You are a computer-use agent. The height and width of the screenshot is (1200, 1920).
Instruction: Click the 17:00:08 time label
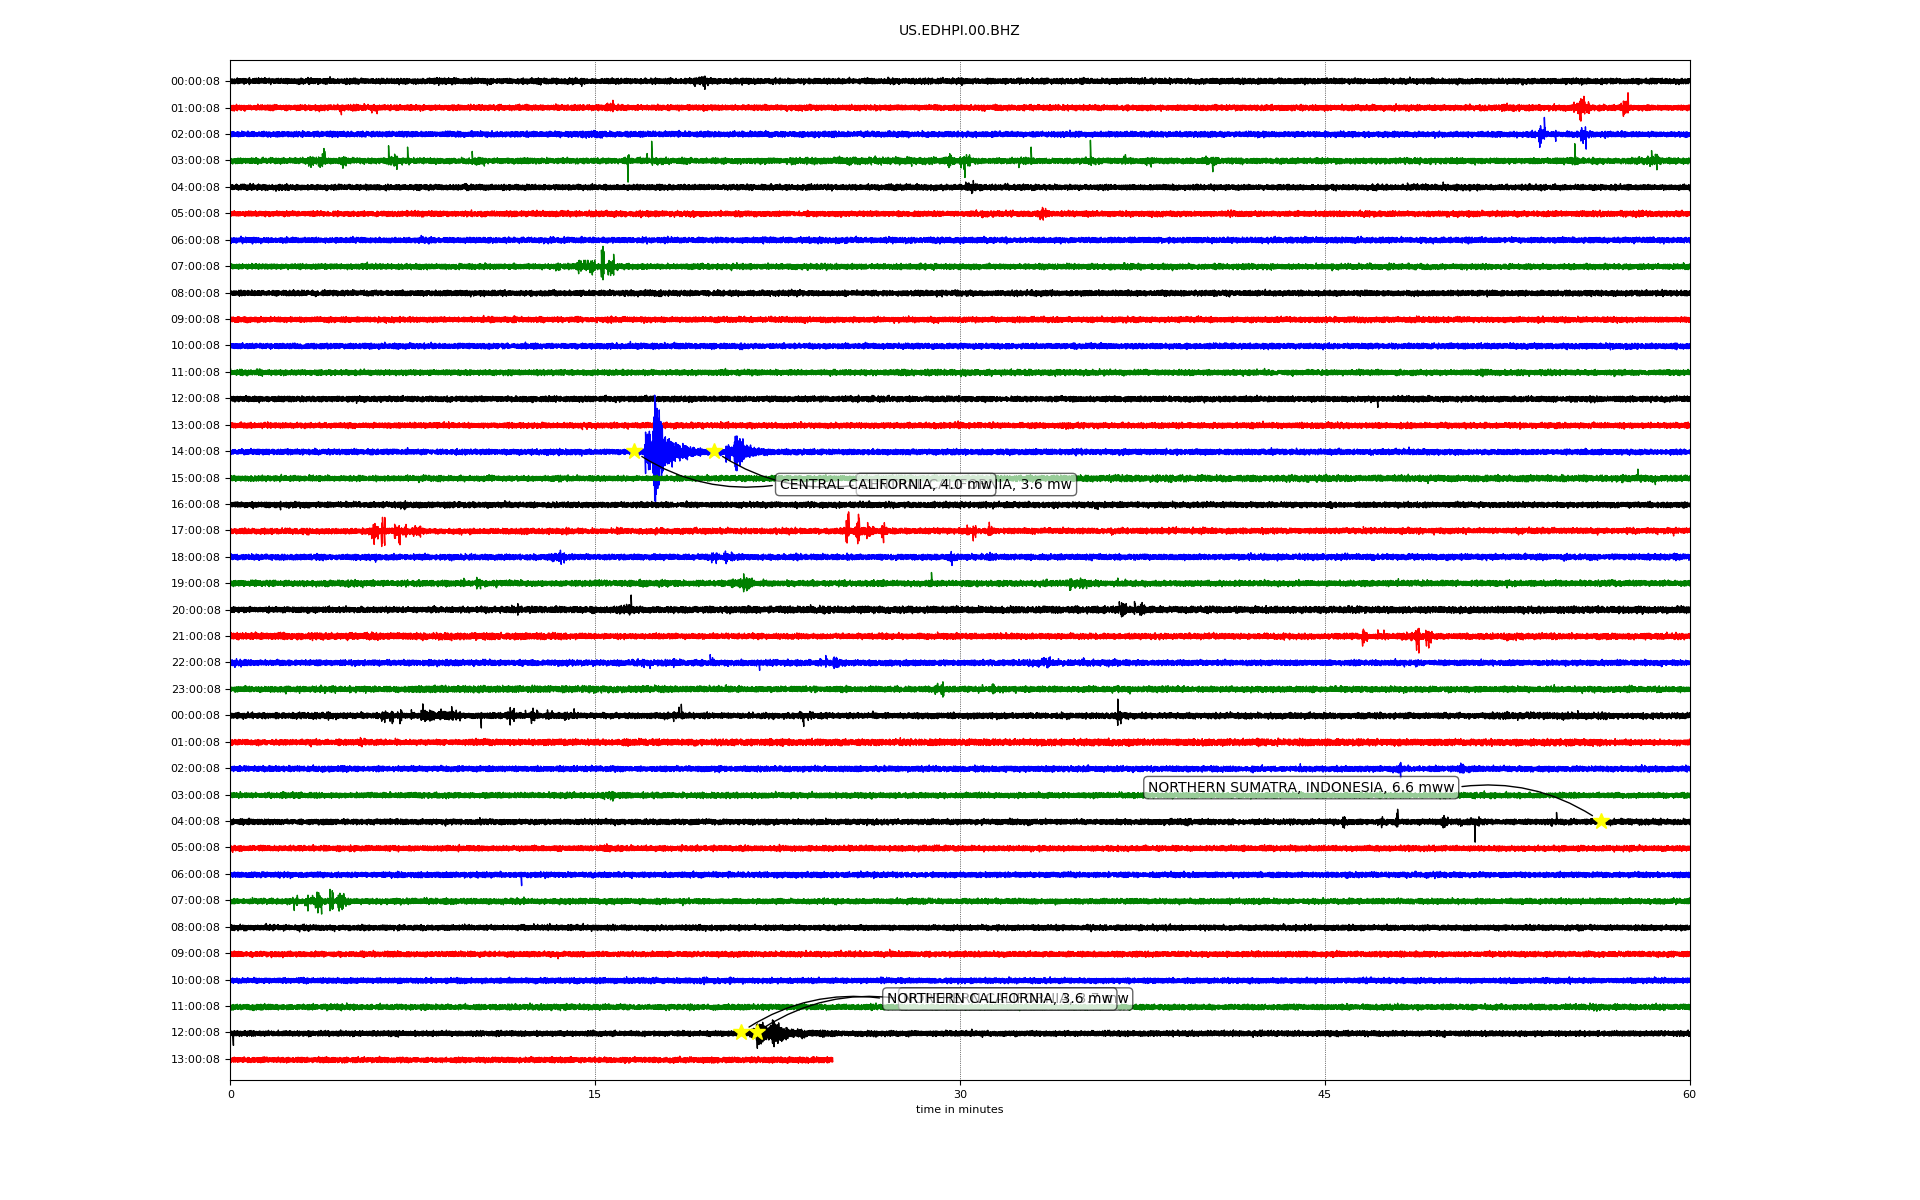coord(195,531)
